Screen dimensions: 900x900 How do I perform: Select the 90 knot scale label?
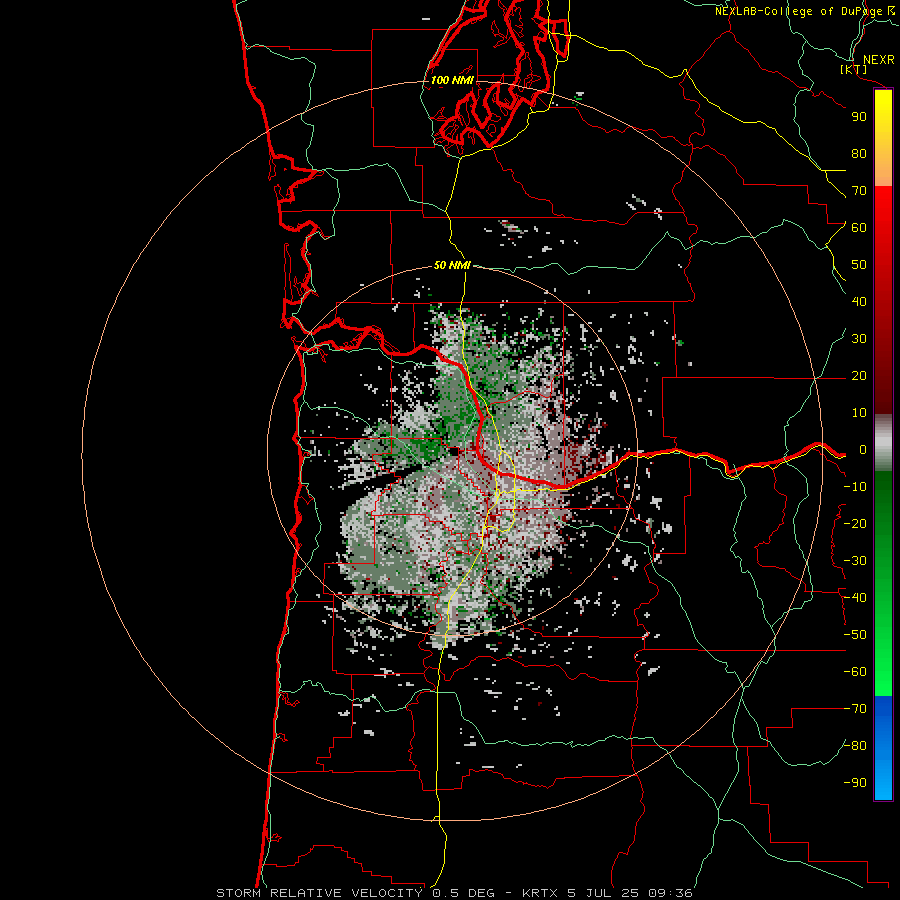[x=859, y=117]
